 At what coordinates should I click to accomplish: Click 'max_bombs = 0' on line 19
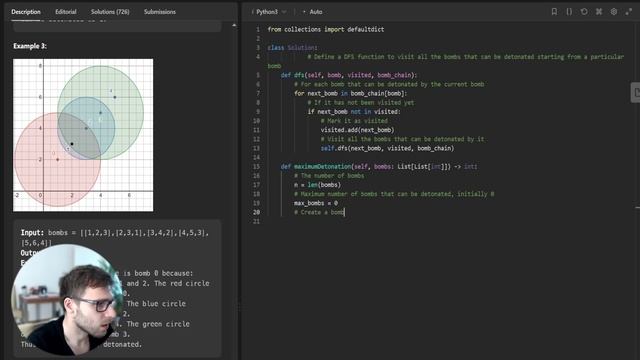click(316, 203)
